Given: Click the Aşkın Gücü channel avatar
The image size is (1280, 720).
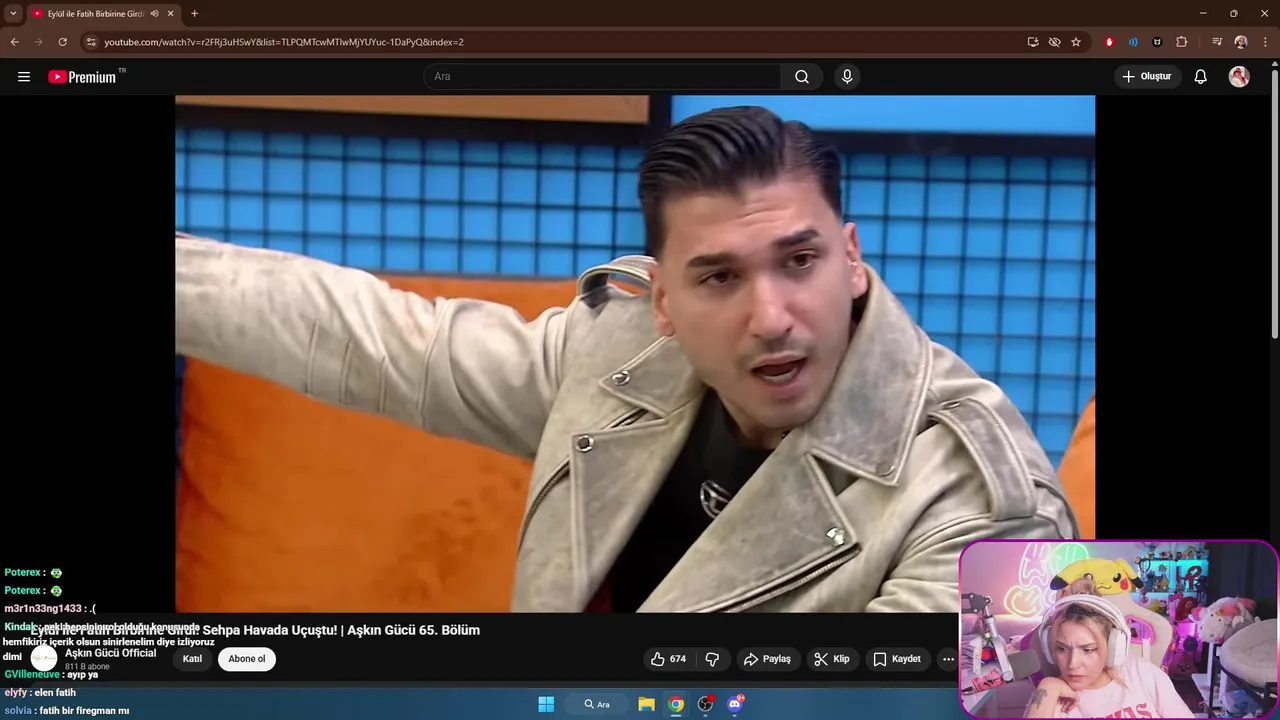Looking at the screenshot, I should [x=44, y=659].
